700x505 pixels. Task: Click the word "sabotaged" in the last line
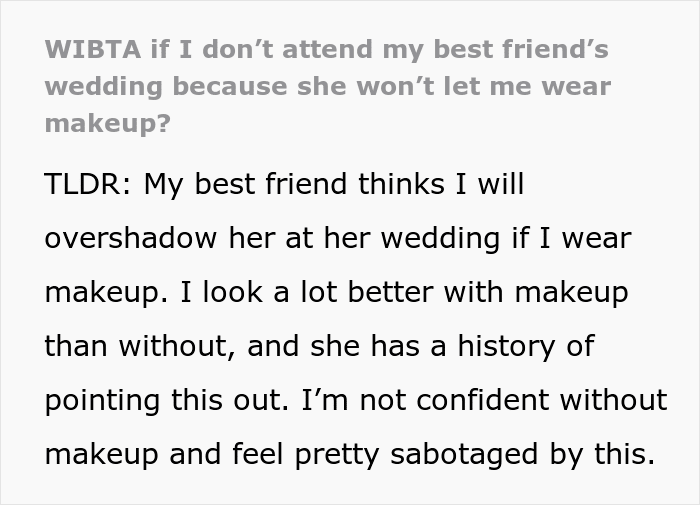click(464, 455)
